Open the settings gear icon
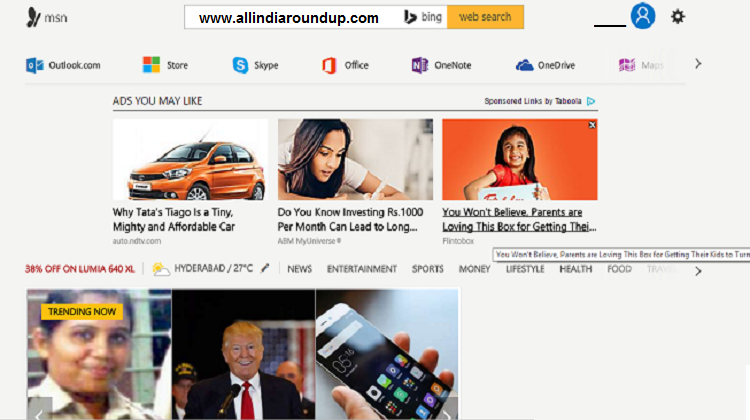This screenshot has height=420, width=750. [x=677, y=17]
